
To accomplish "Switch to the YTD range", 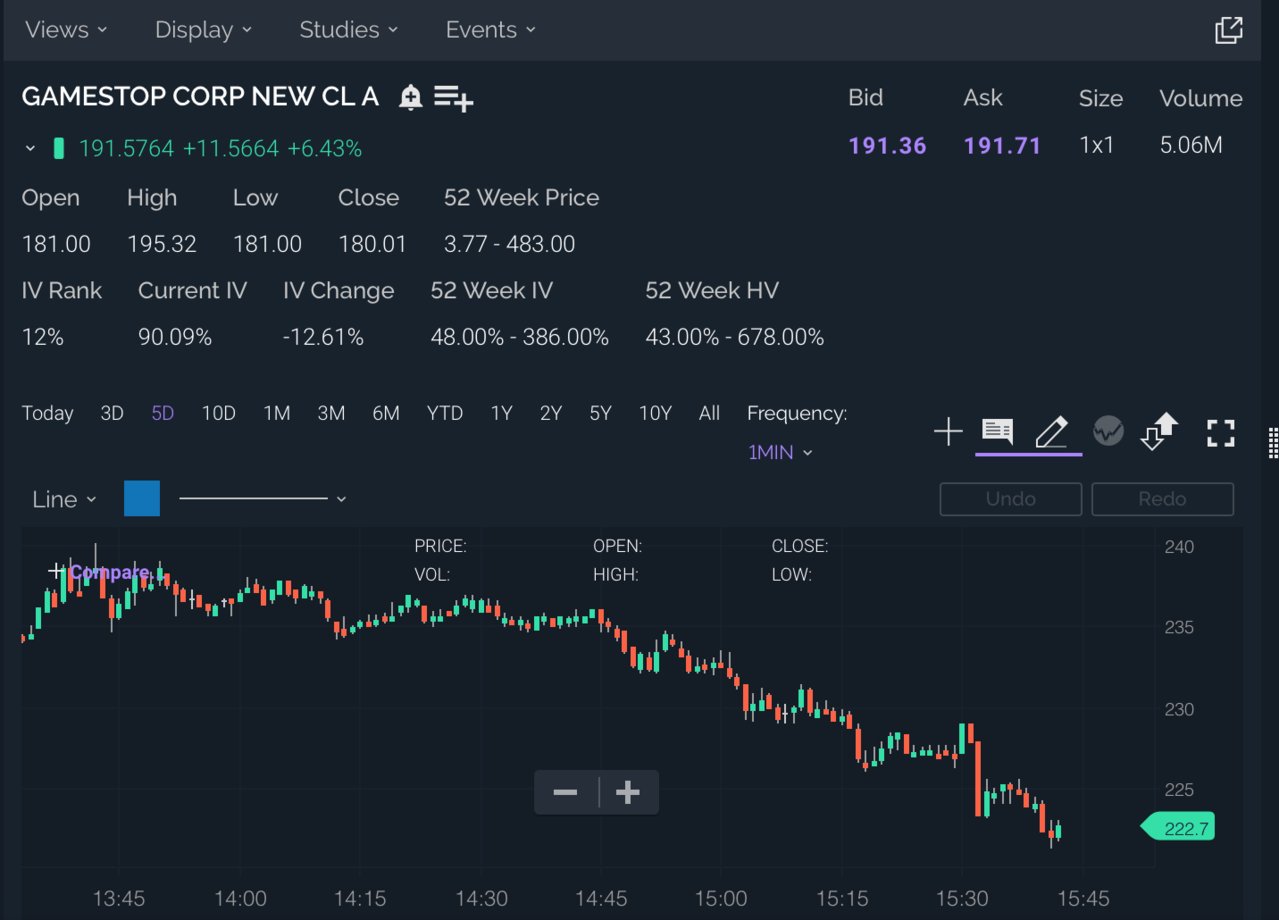I will click(x=445, y=413).
